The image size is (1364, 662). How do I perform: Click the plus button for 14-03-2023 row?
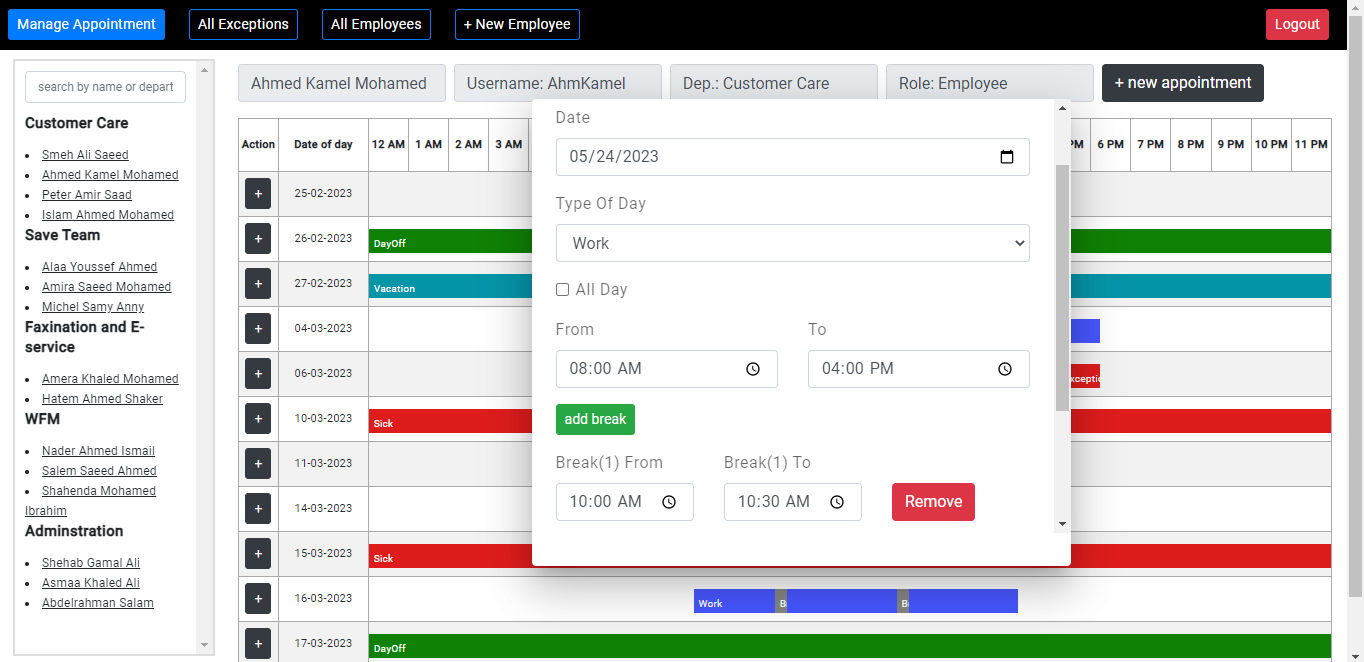258,509
